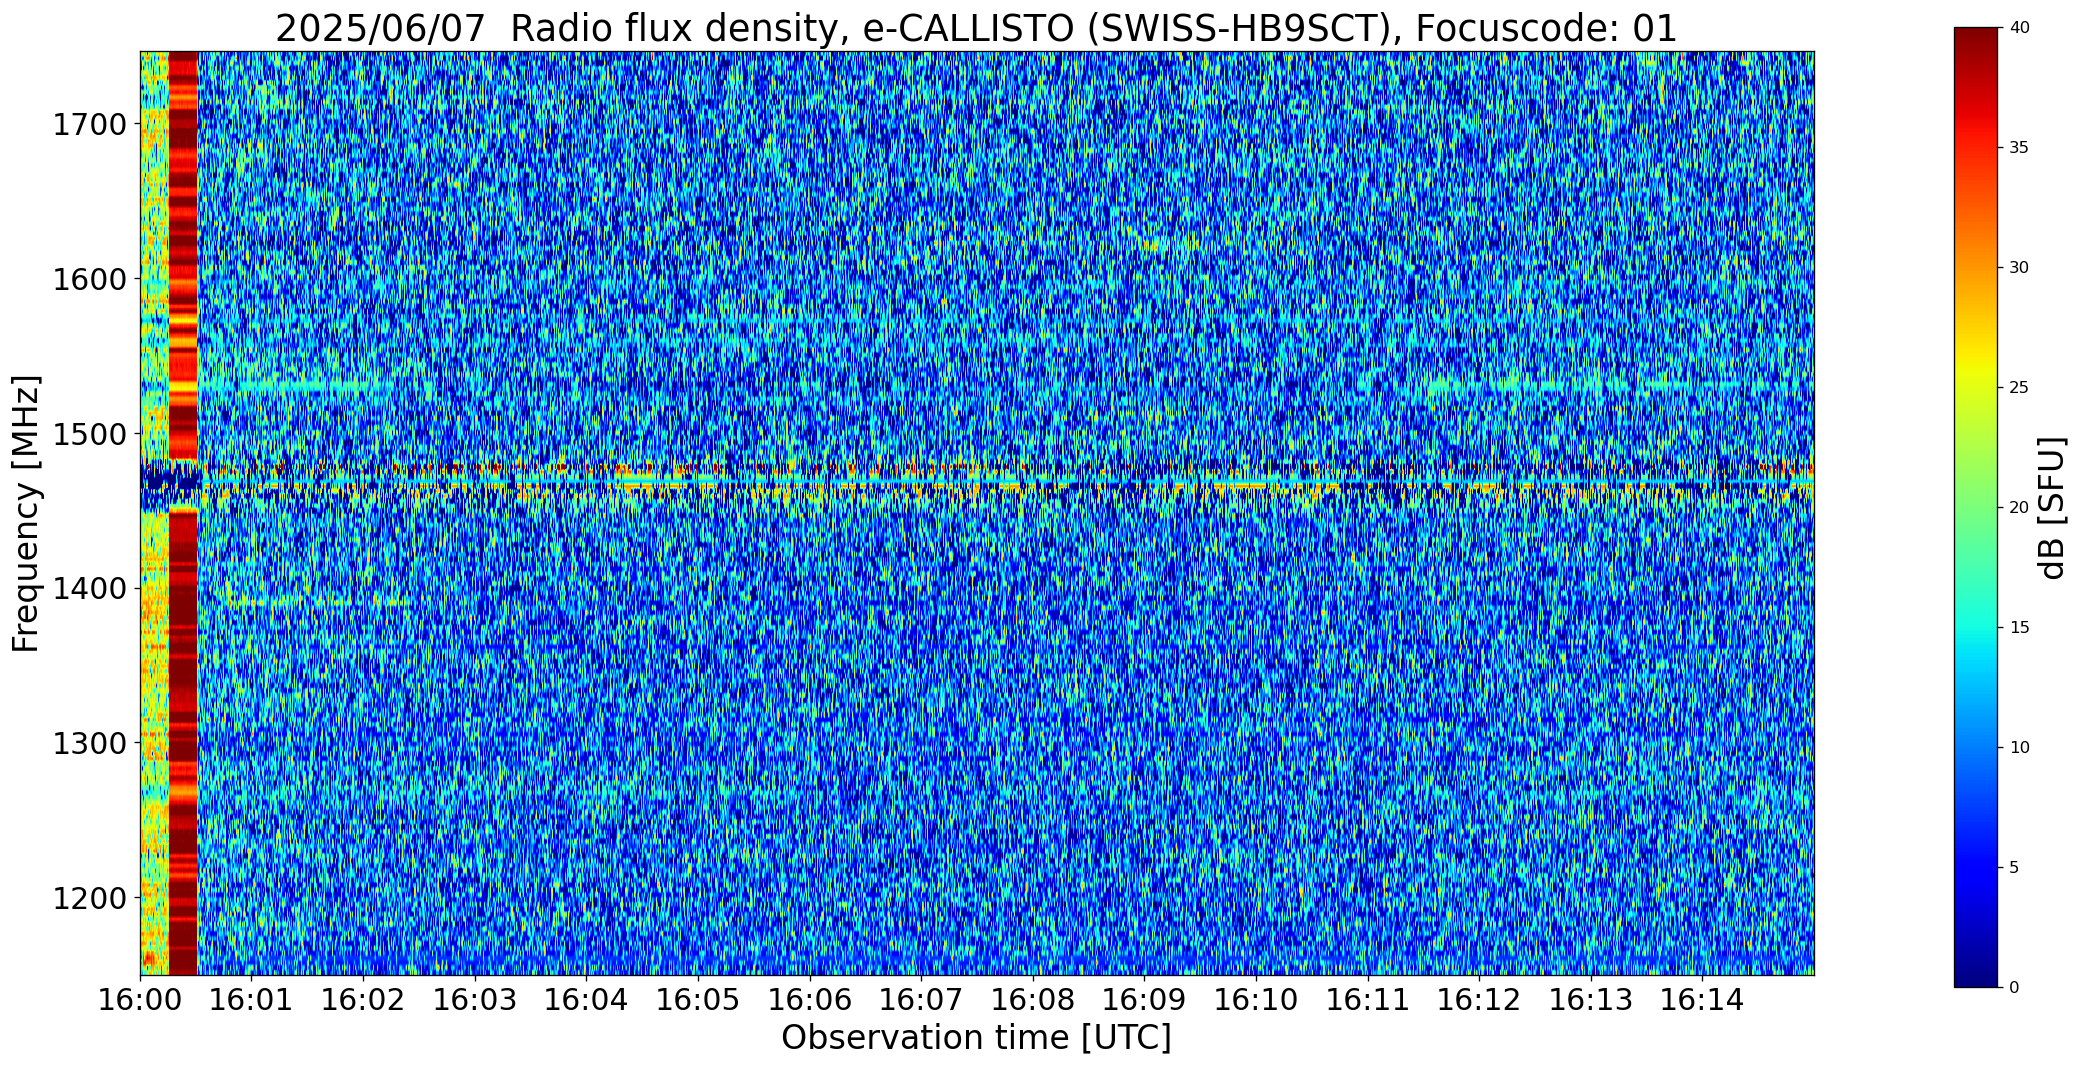Click the 16:00 time tick label
Viewport: 2082px width, 1067px height.
[140, 1000]
